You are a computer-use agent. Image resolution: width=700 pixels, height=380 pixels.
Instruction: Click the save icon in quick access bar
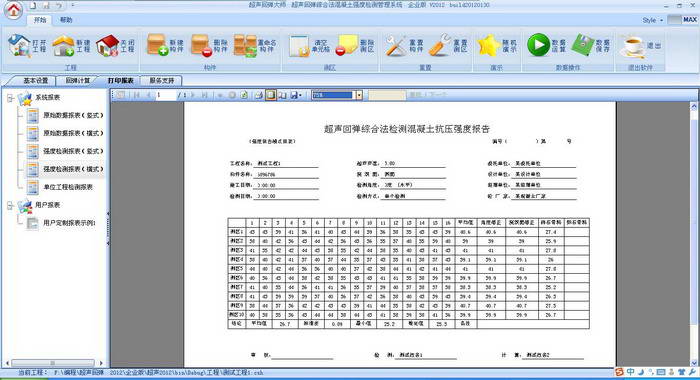pos(46,5)
